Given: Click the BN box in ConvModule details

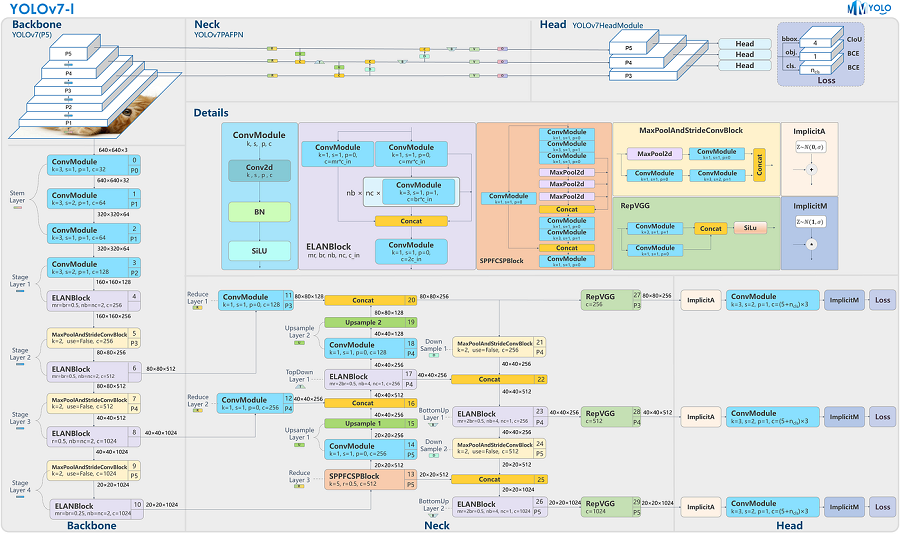Looking at the screenshot, I should pos(259,212).
